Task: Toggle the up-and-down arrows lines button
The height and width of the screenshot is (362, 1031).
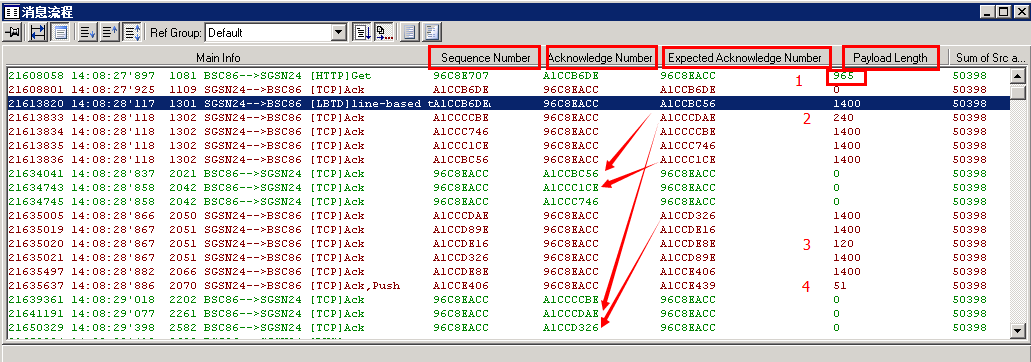Action: click(132, 32)
